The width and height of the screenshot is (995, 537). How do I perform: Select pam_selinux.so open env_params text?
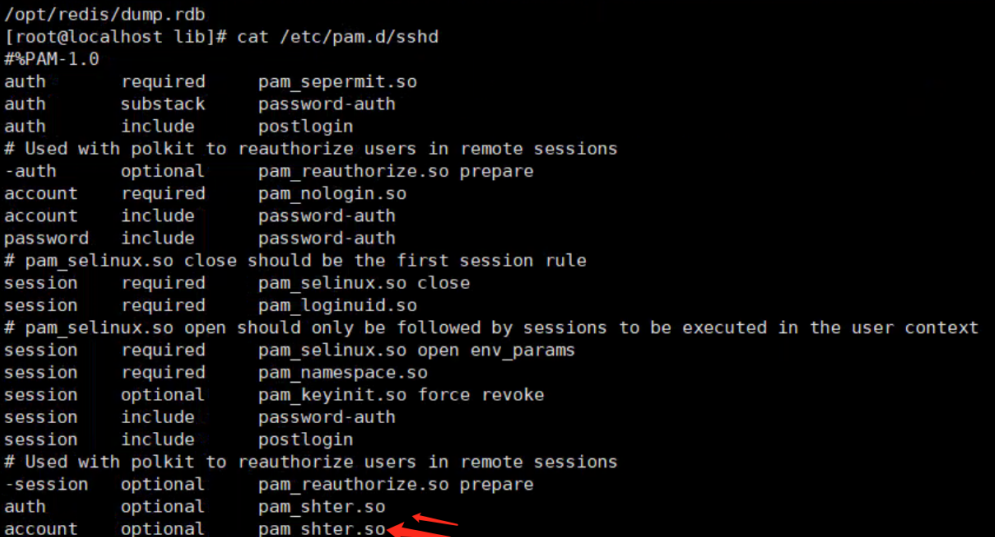[x=416, y=350]
